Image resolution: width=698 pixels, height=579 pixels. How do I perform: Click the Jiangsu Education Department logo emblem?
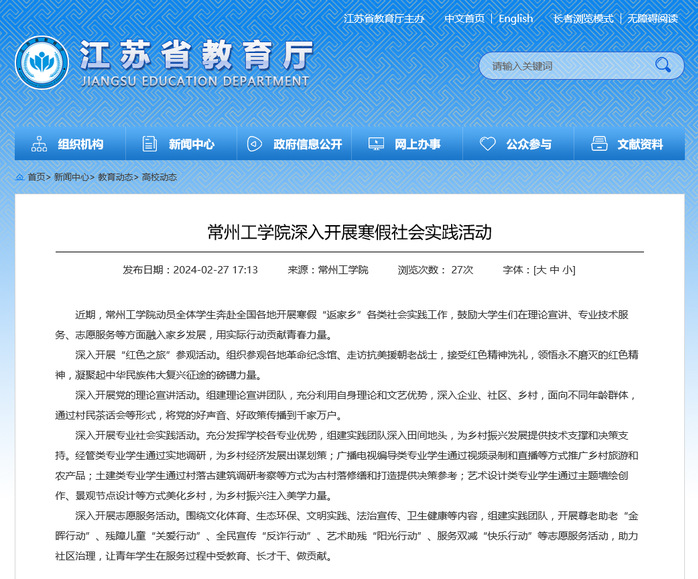[x=41, y=62]
